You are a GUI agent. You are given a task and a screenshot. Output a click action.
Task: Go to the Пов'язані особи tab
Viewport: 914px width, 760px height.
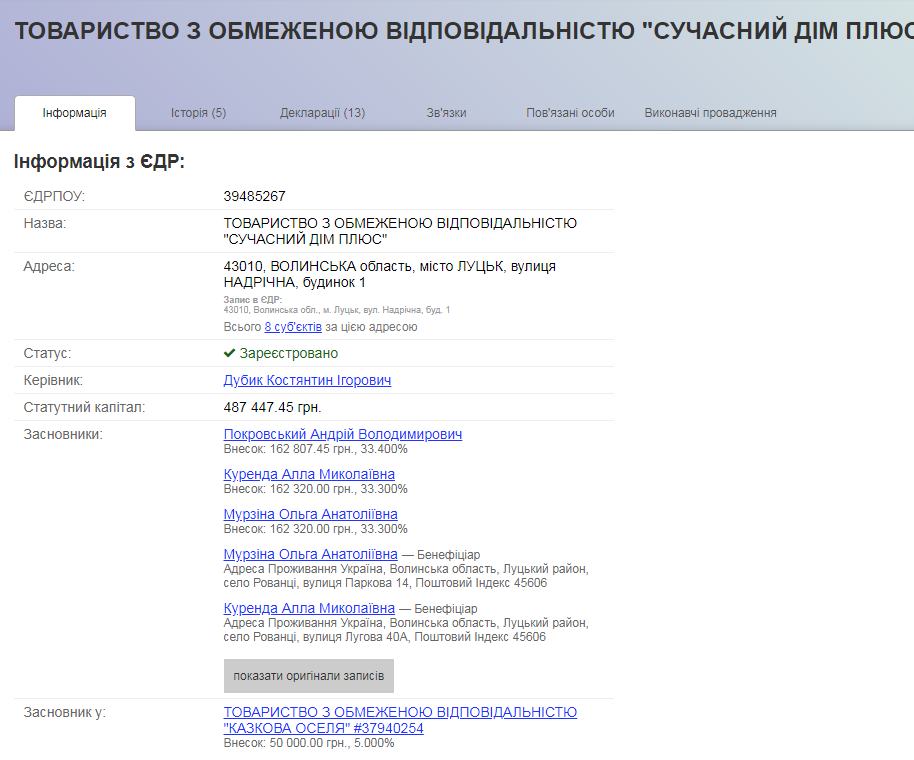tap(570, 113)
